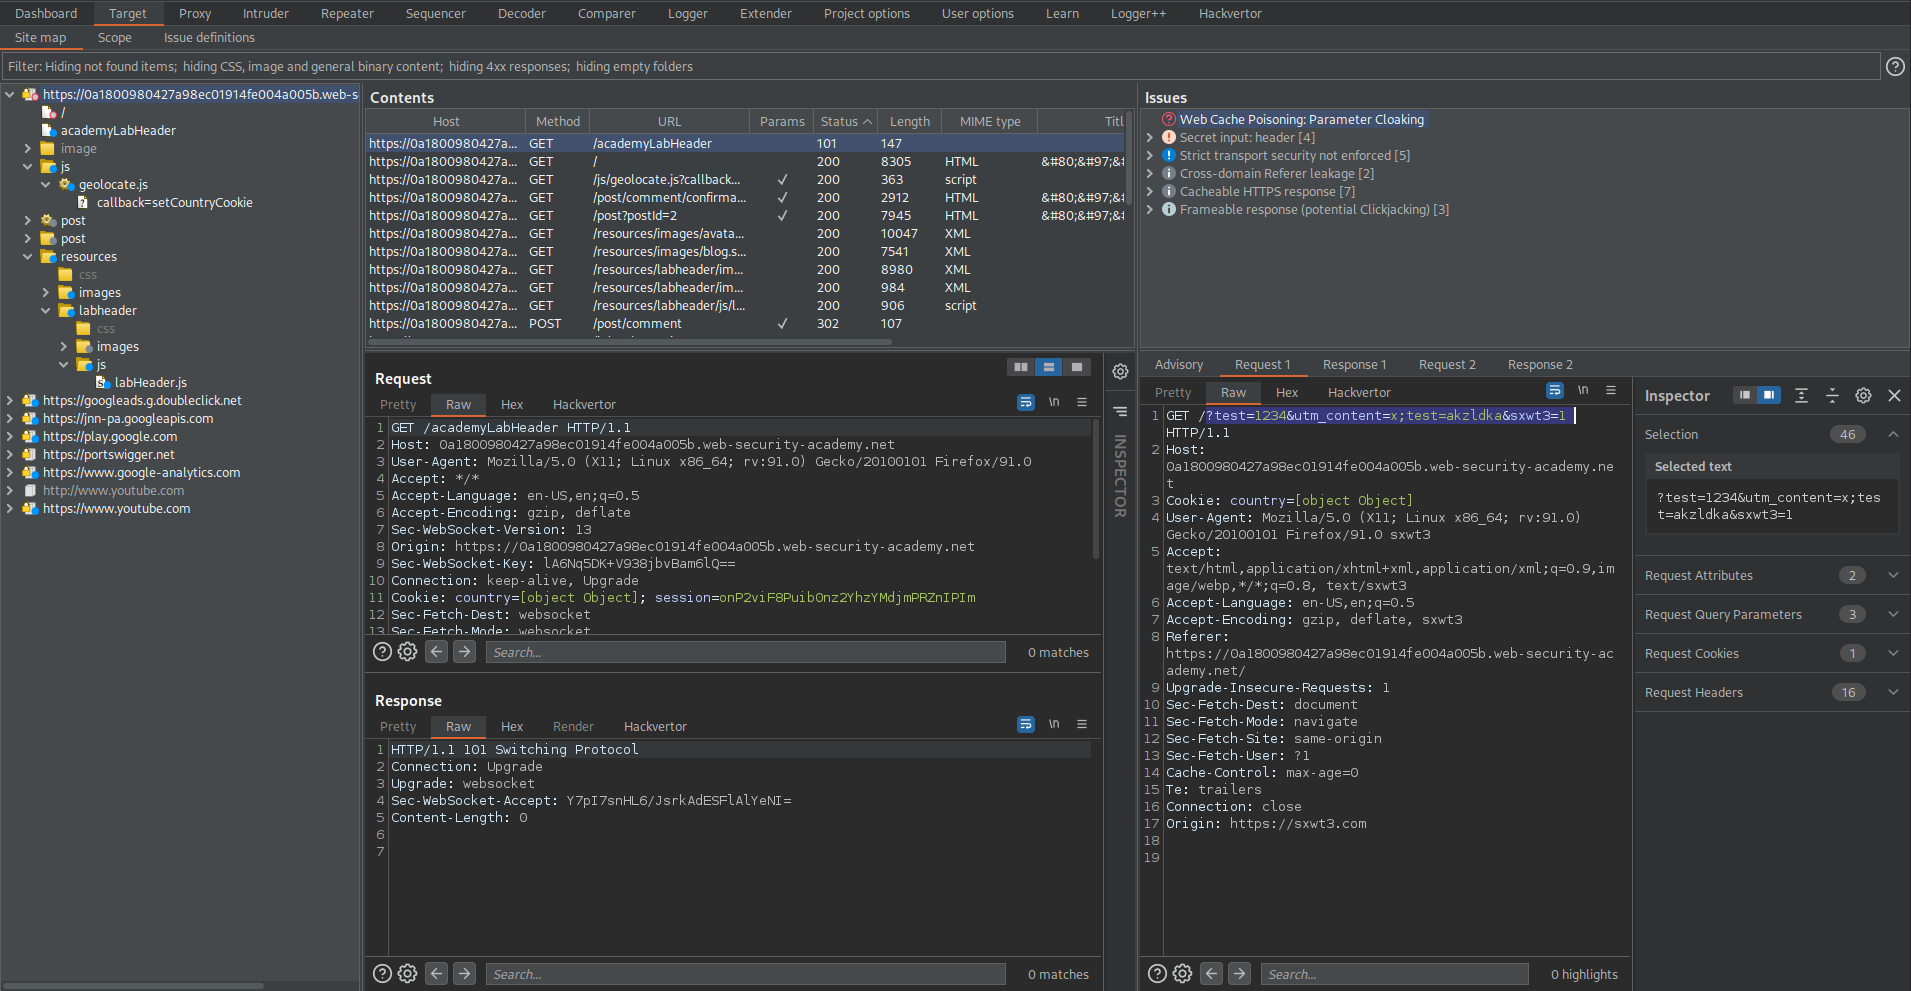Click the Request search input field

coord(746,652)
